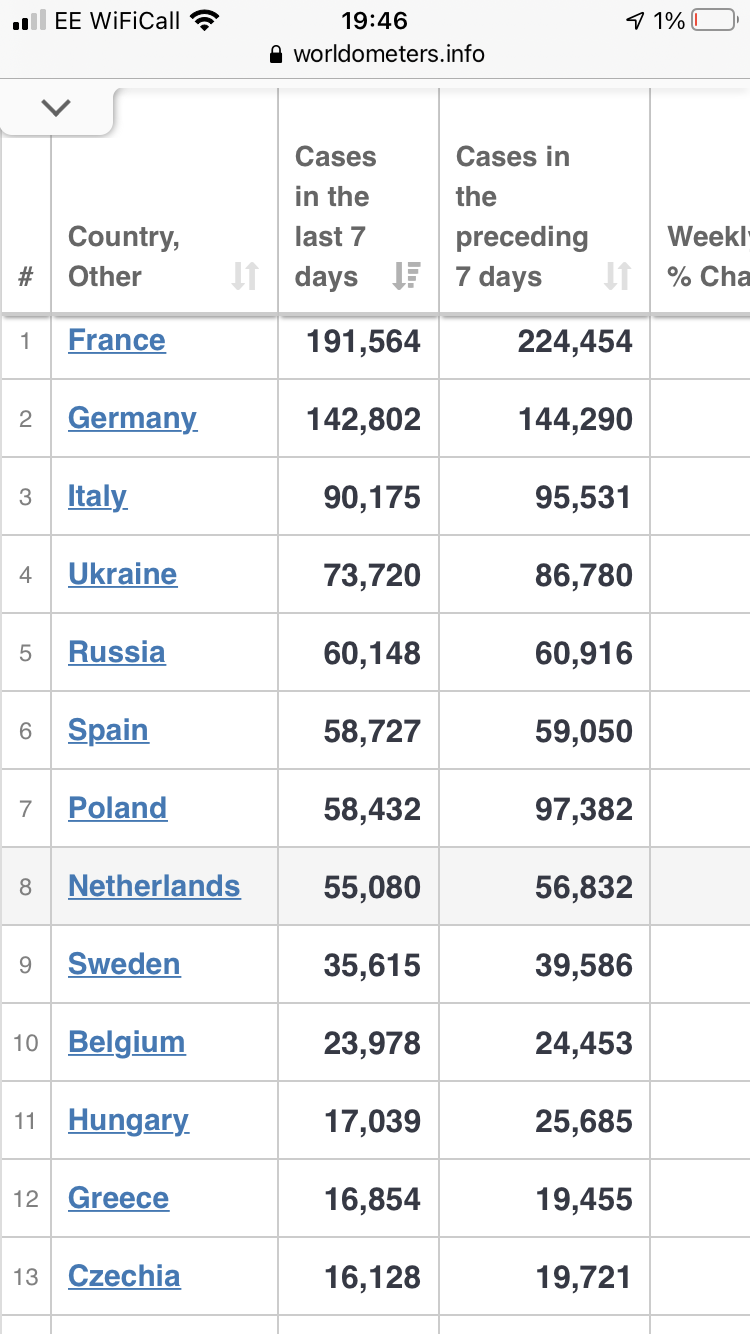Tap the # rank column header
Image resolution: width=750 pixels, height=1334 pixels.
pyautogui.click(x=26, y=276)
